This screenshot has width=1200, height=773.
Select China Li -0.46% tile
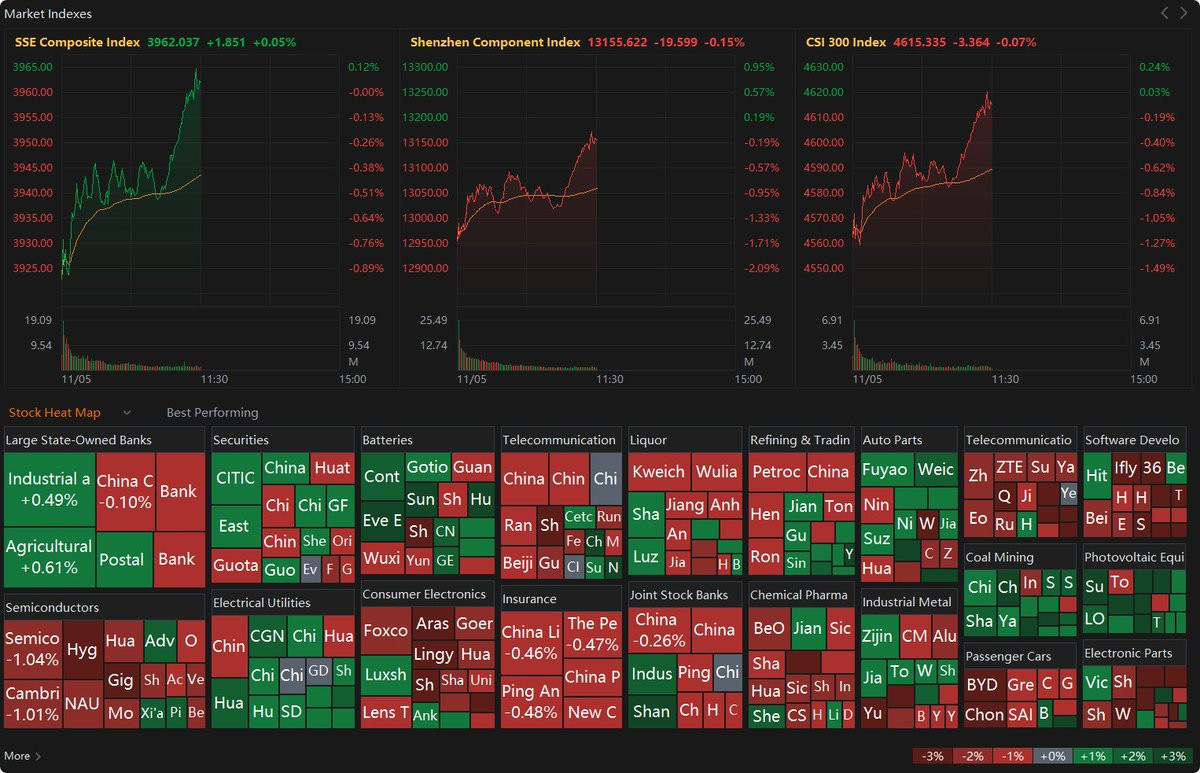[530, 641]
